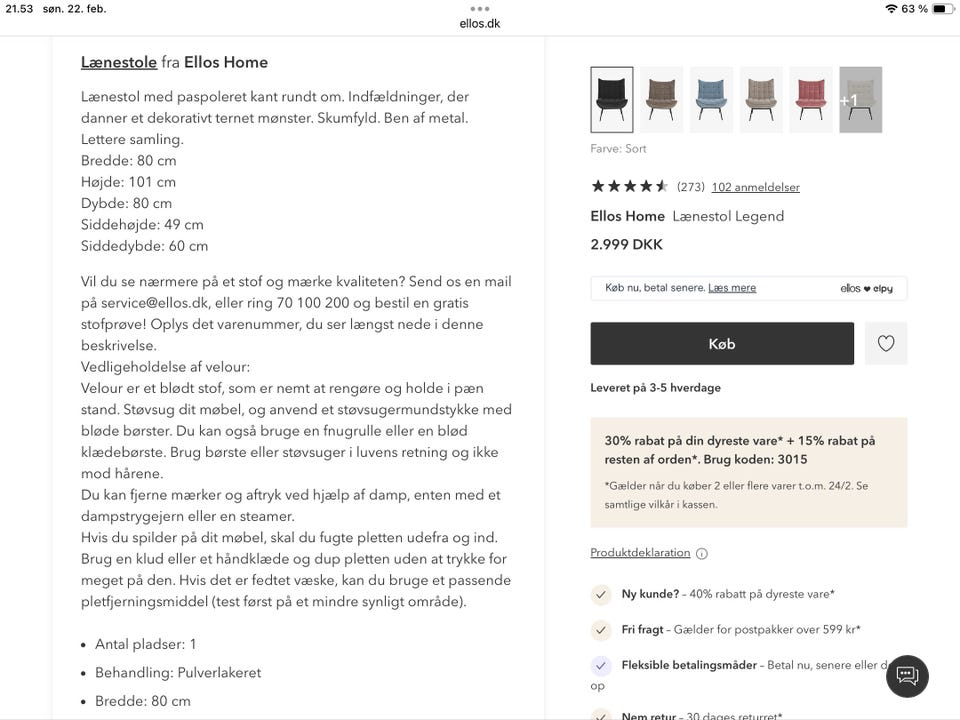
Task: Tap the star rating icons
Action: (629, 186)
